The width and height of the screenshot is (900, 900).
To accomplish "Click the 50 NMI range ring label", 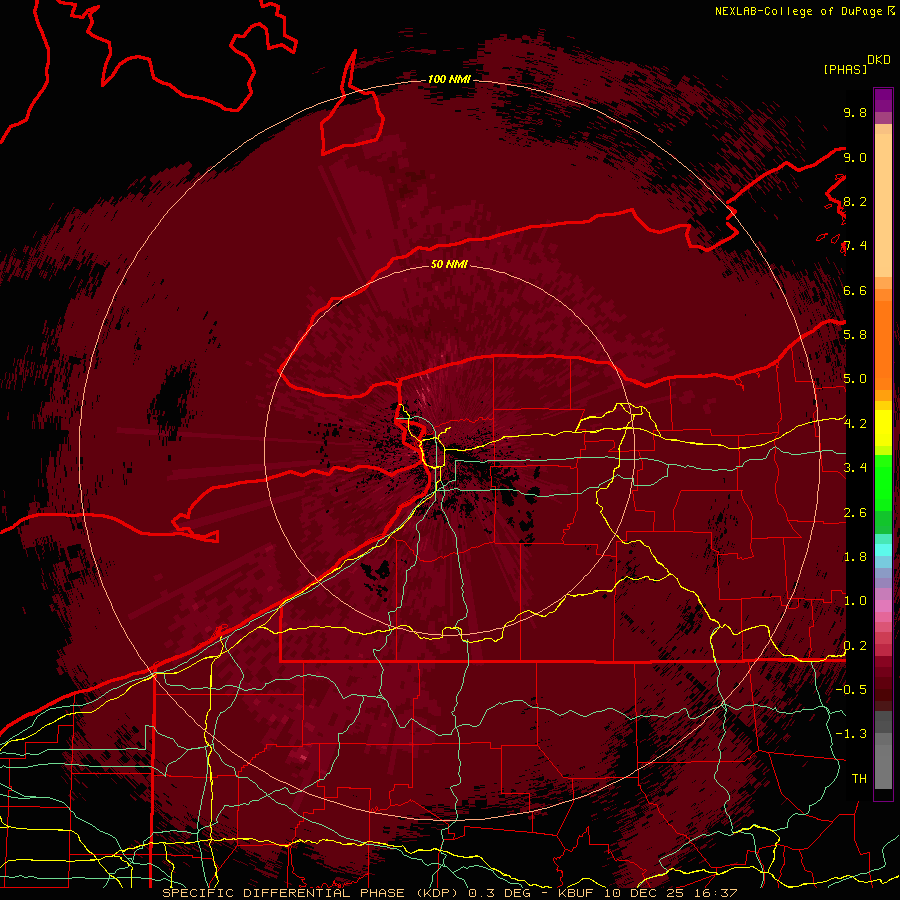I will (449, 264).
